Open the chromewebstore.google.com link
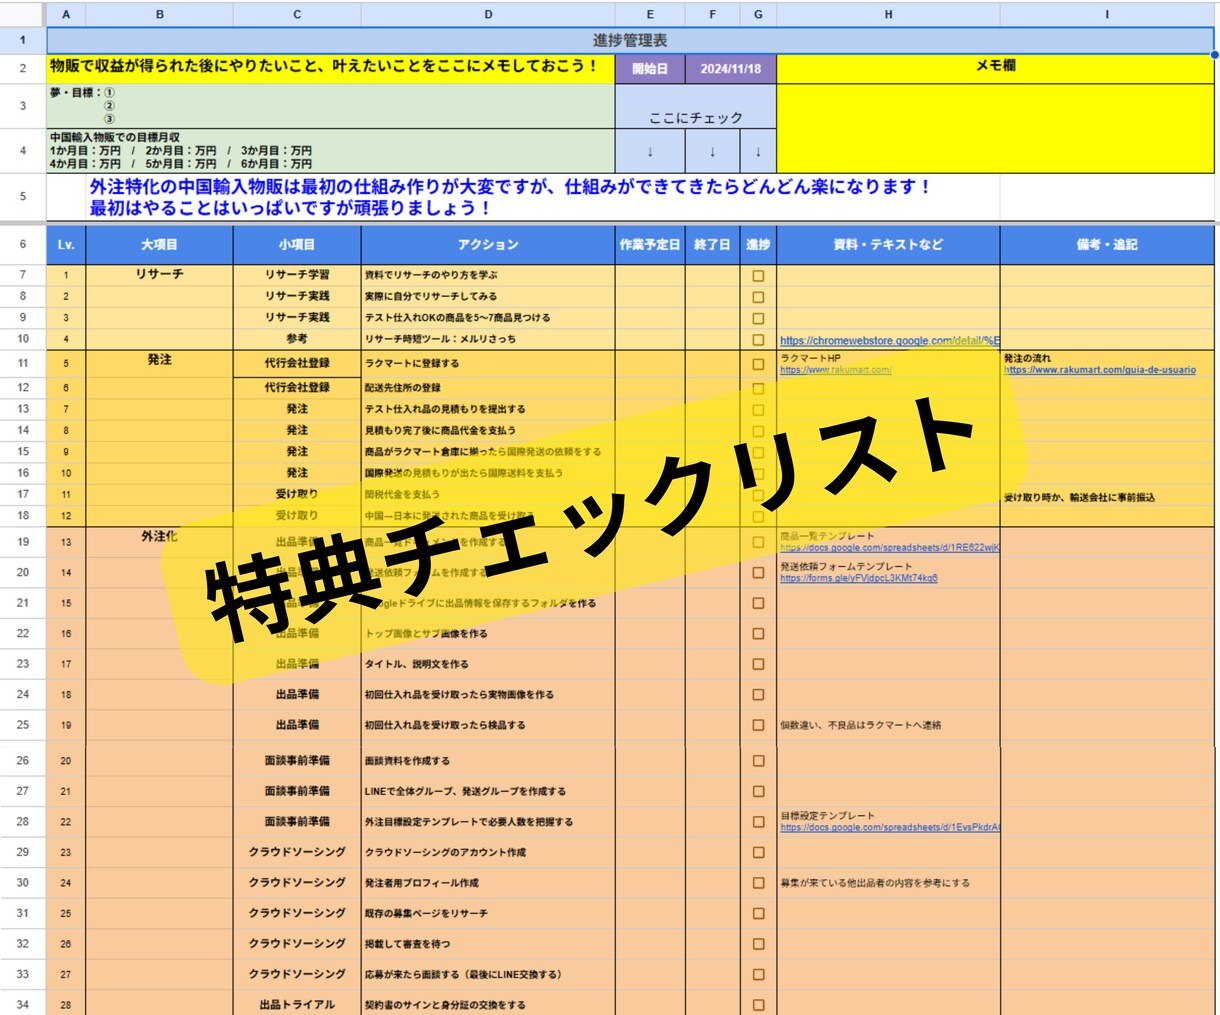The width and height of the screenshot is (1220, 1015). click(x=889, y=341)
